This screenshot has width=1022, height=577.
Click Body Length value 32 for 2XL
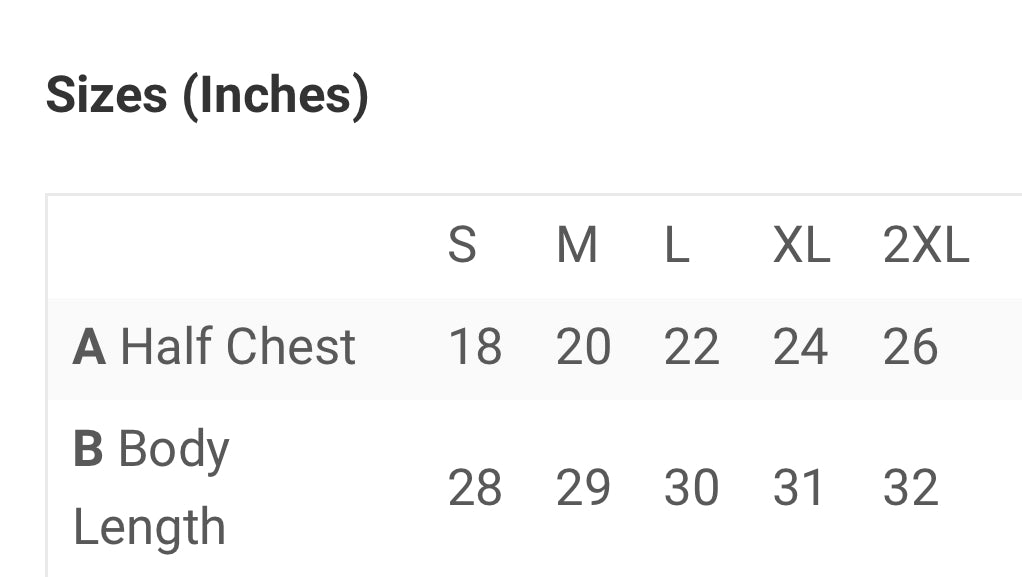910,489
